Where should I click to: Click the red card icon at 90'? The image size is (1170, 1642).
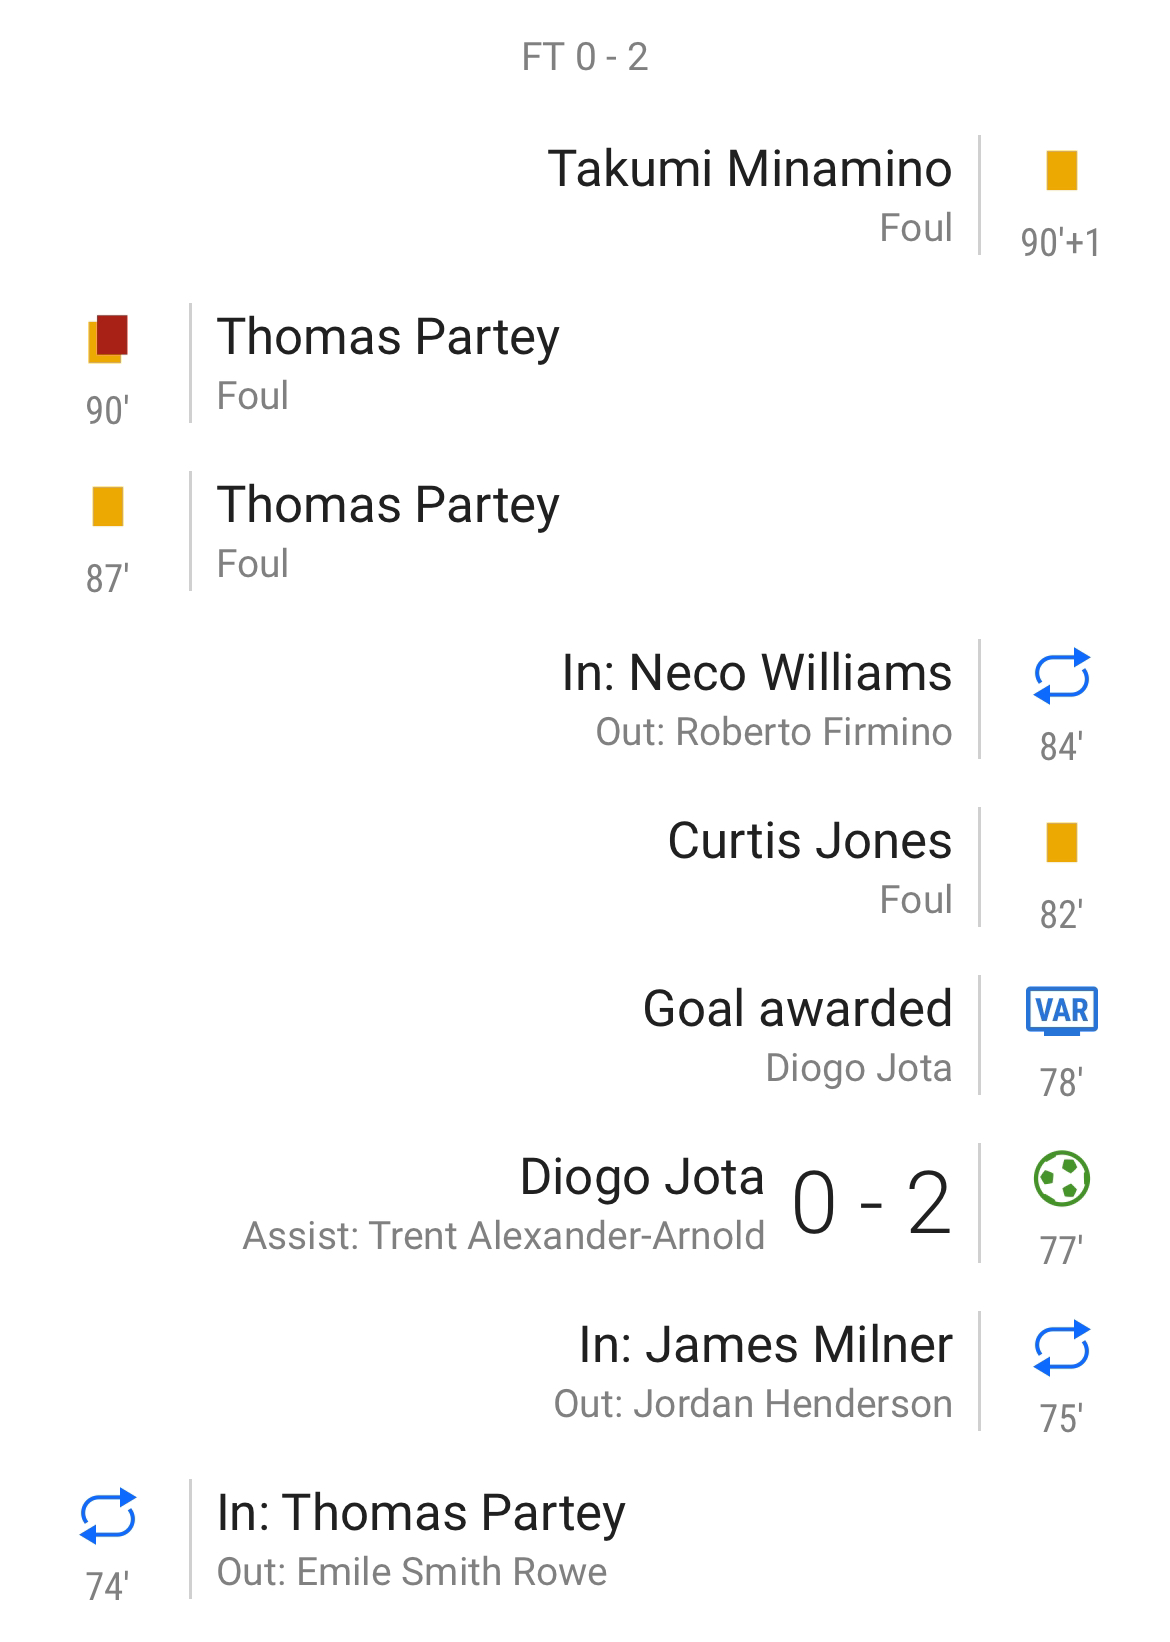[108, 338]
